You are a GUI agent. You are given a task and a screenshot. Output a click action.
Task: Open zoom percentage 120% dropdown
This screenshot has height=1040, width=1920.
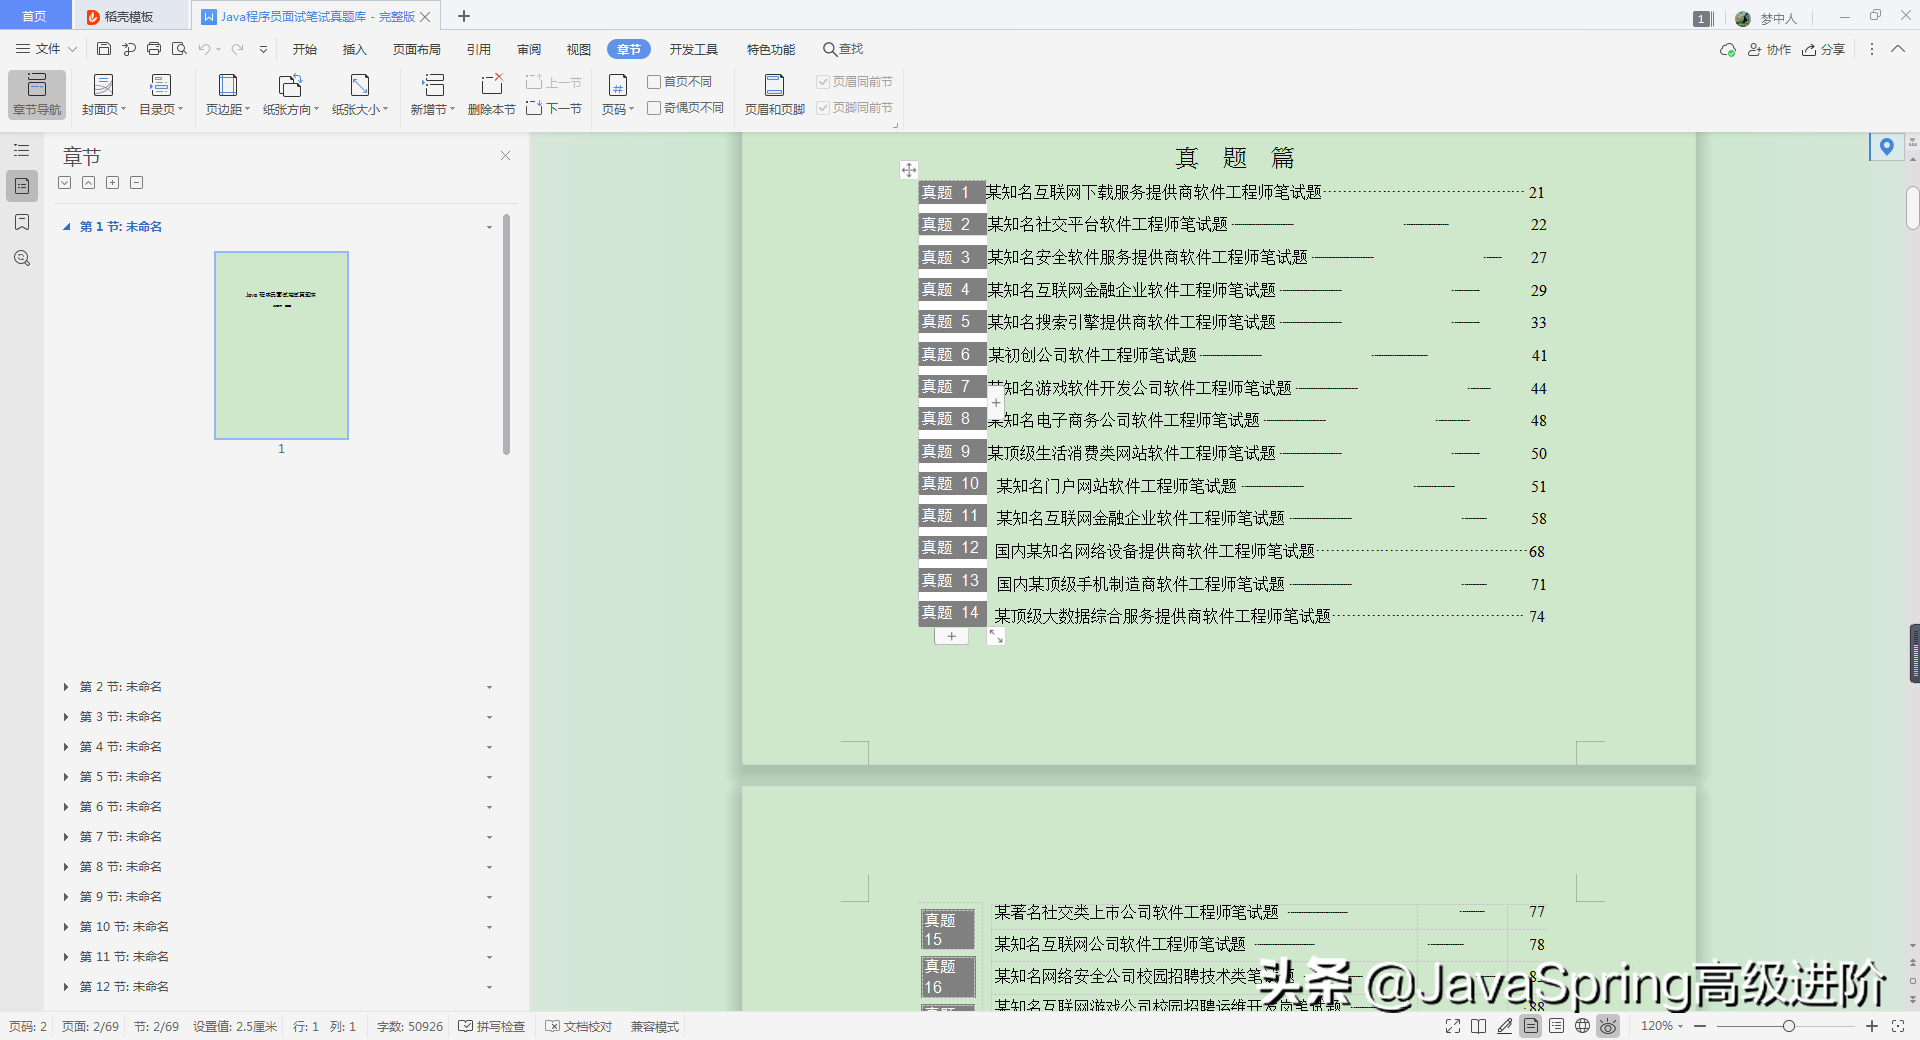[x=1662, y=1026]
